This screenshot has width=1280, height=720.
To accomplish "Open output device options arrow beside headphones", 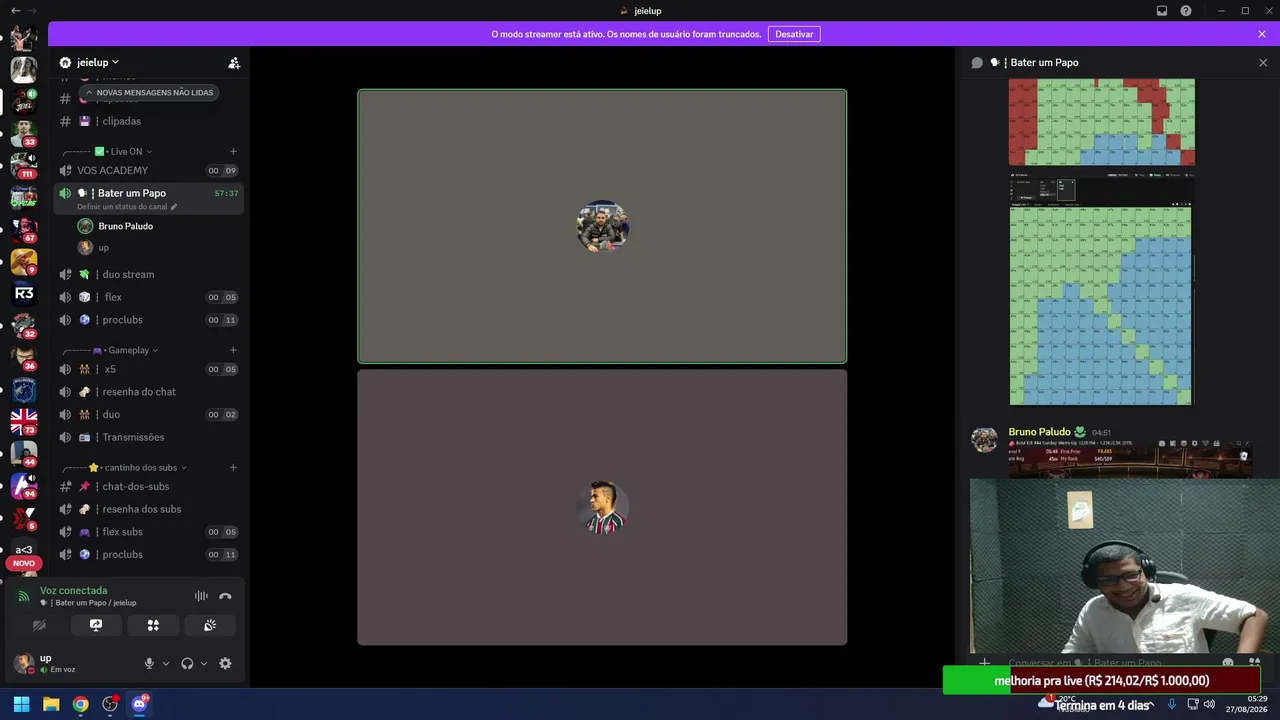I will 204,663.
